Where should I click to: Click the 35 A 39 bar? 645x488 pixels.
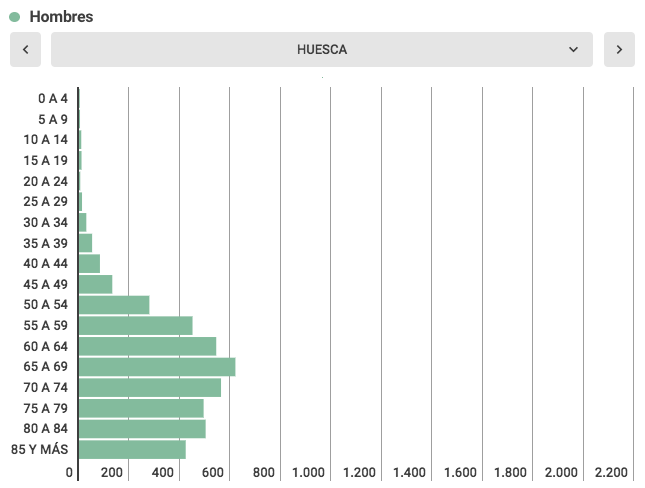(x=85, y=243)
